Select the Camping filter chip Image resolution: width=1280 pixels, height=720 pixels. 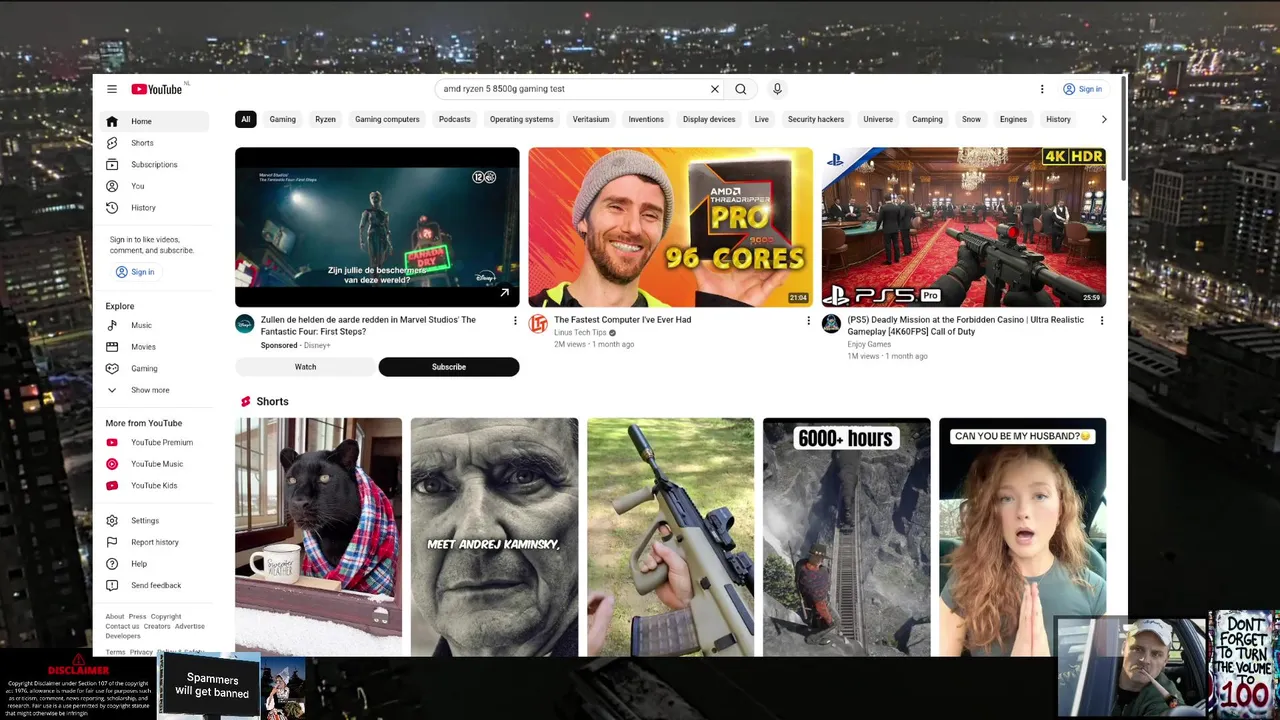click(927, 119)
